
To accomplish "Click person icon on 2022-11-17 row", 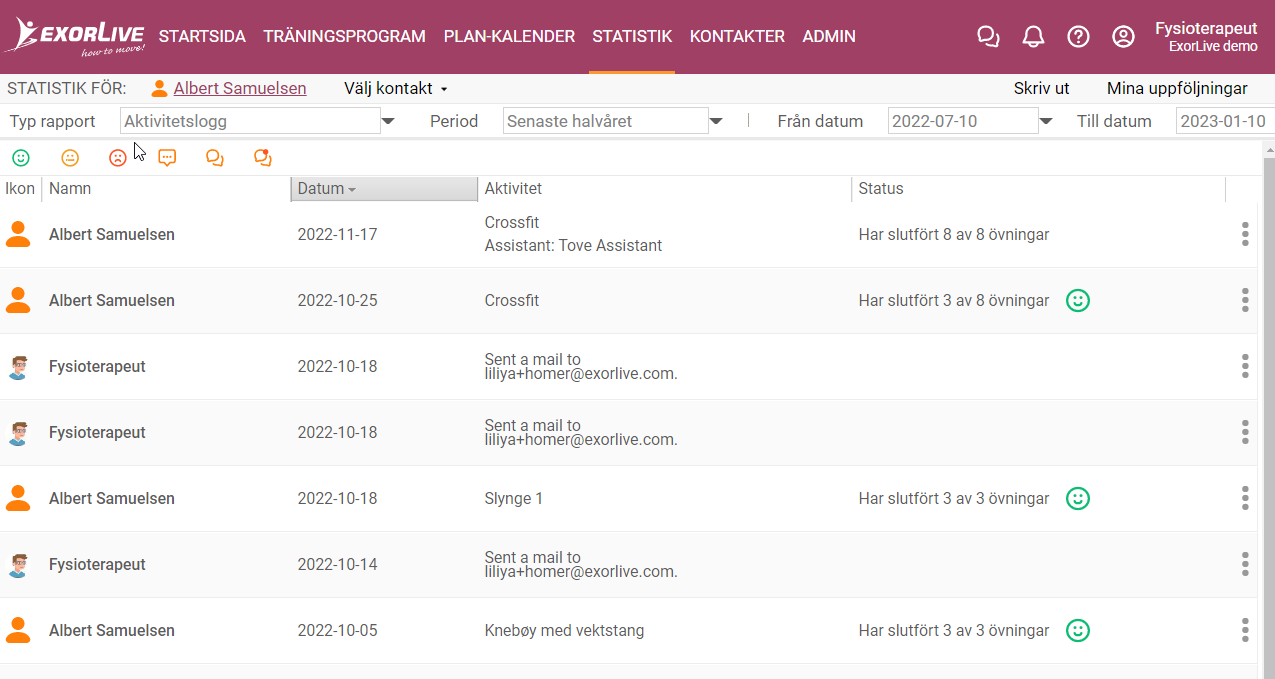I will pos(18,234).
